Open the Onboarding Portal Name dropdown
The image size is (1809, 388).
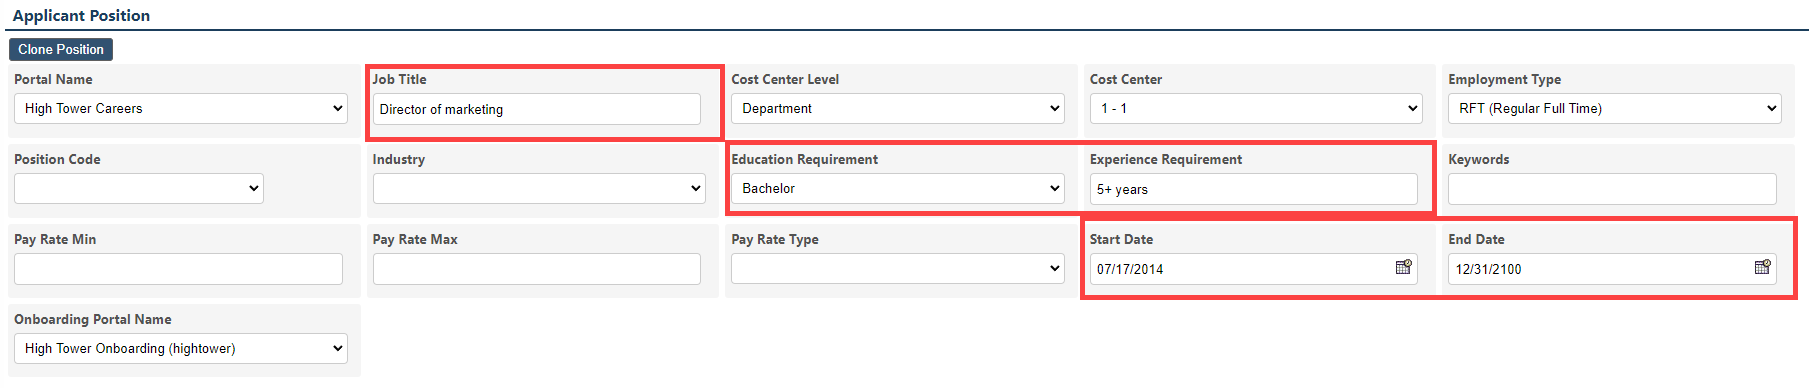181,348
